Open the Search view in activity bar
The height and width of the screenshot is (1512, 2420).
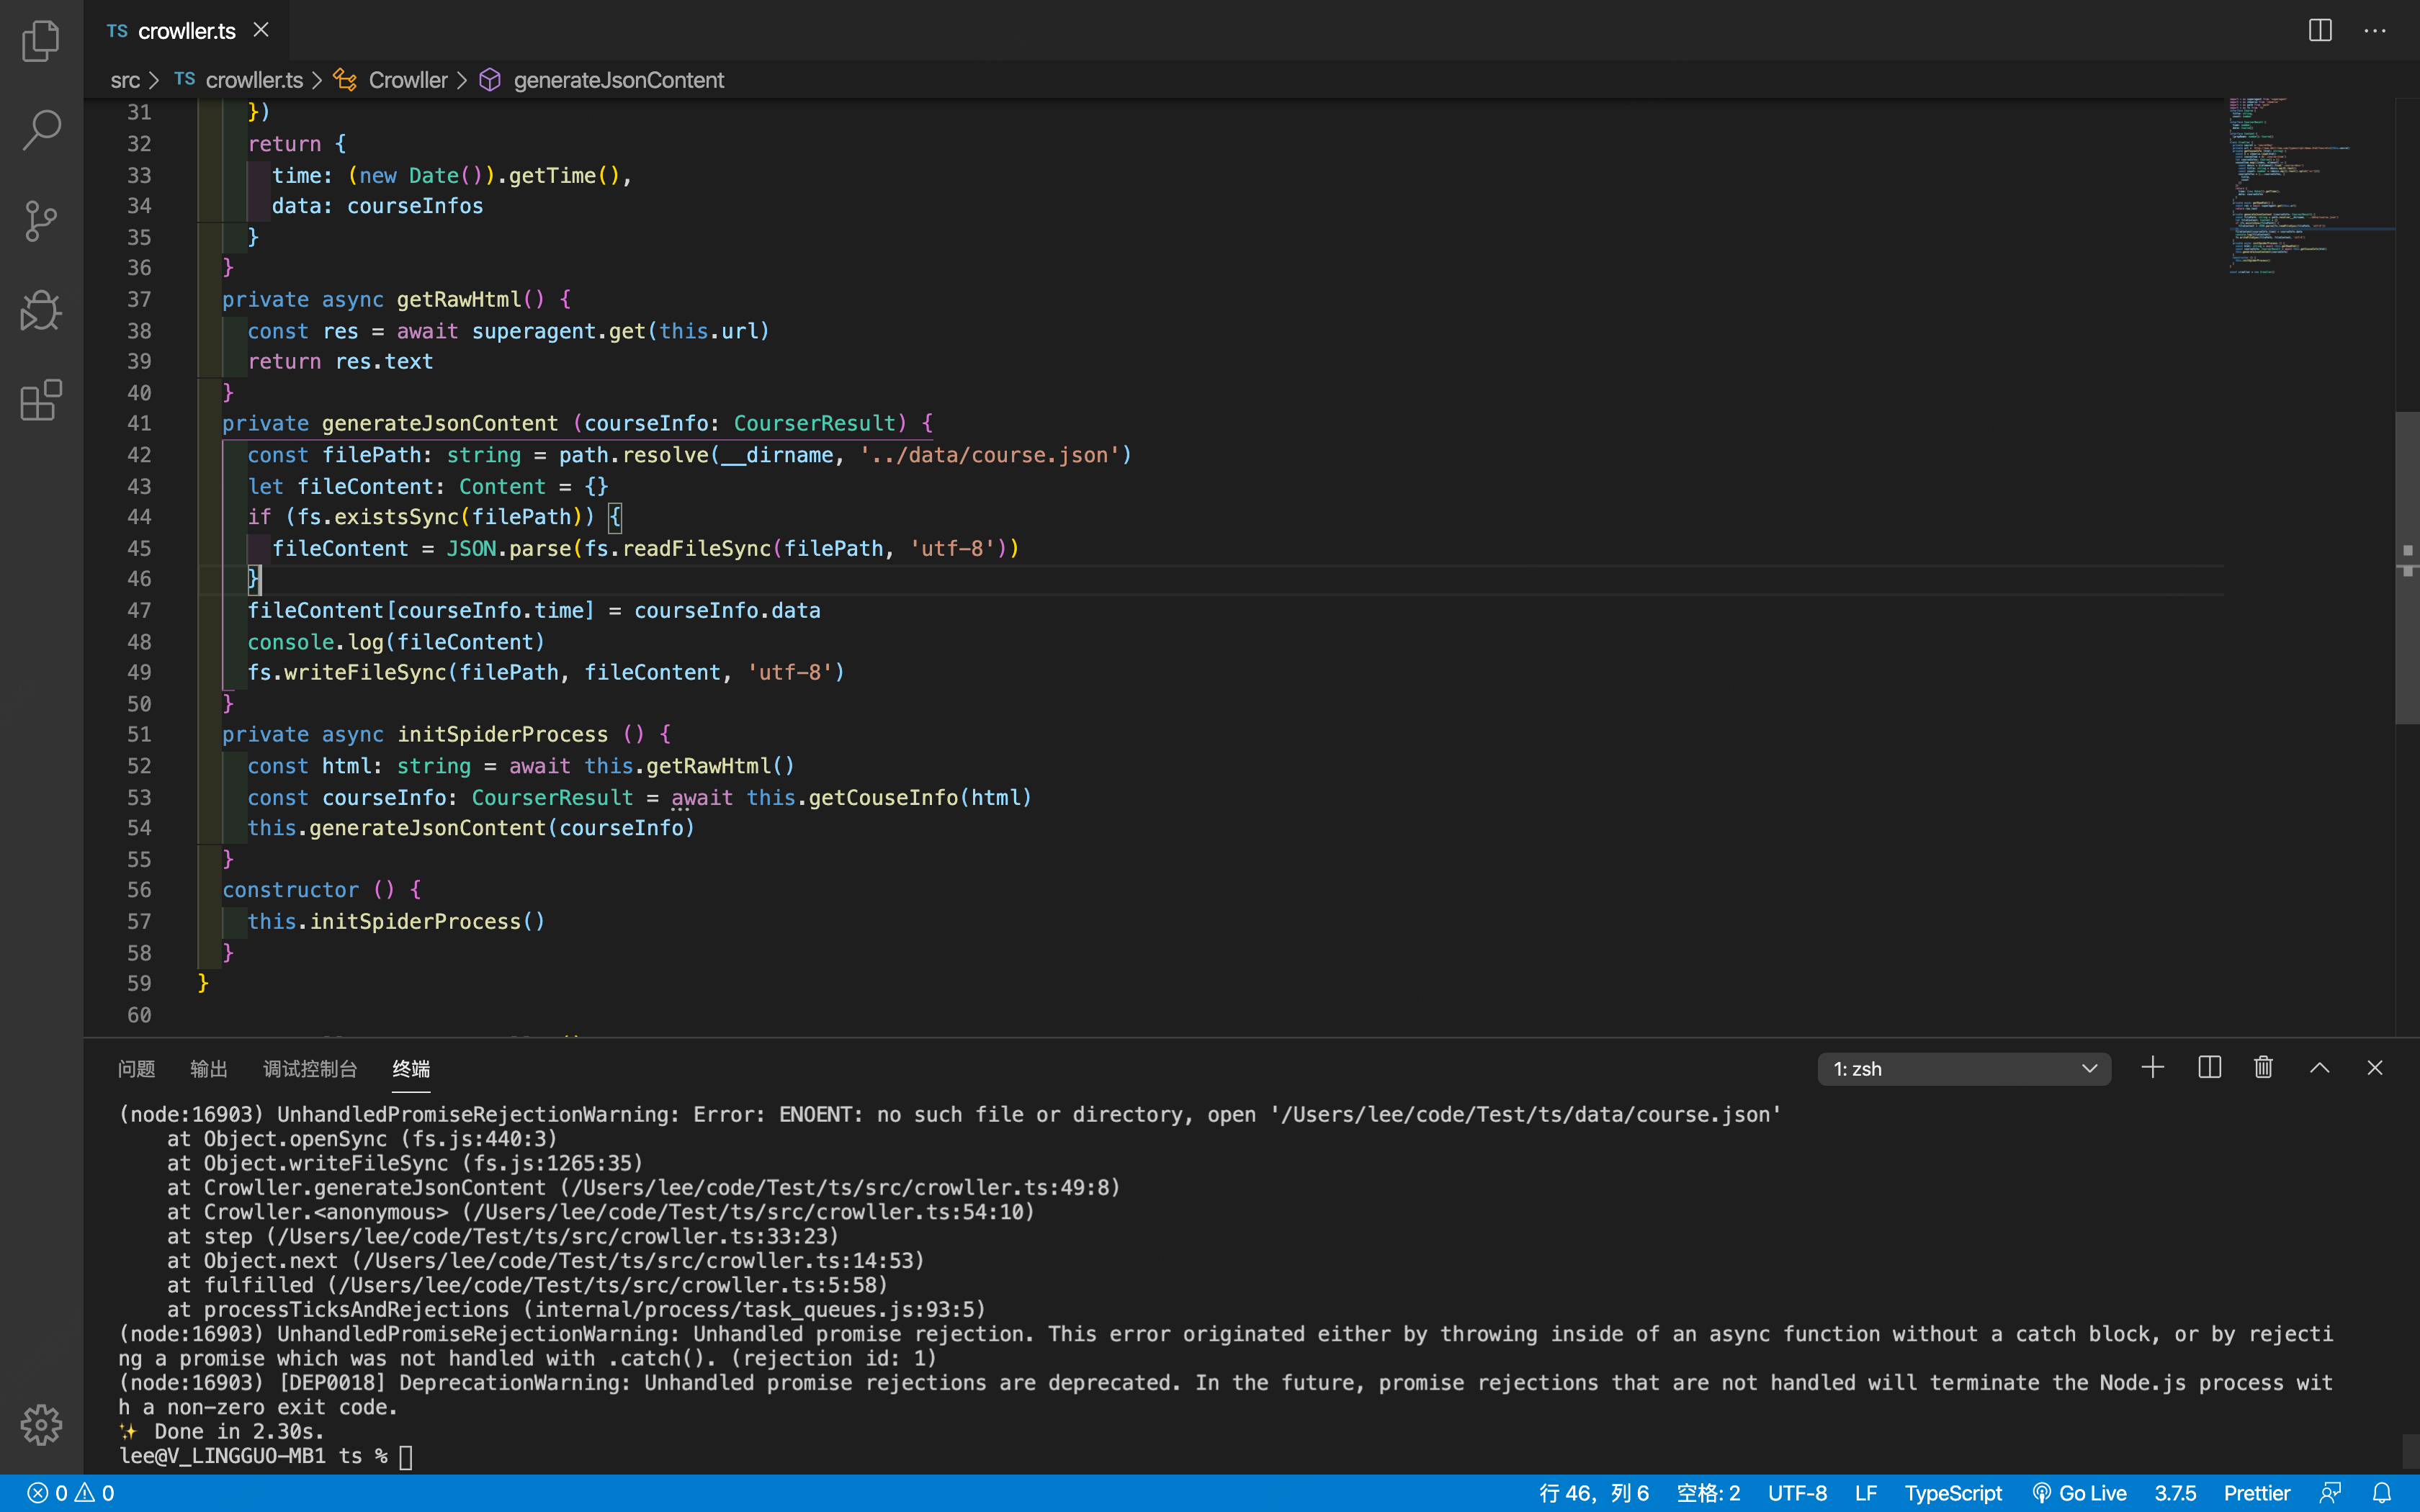pos(41,131)
